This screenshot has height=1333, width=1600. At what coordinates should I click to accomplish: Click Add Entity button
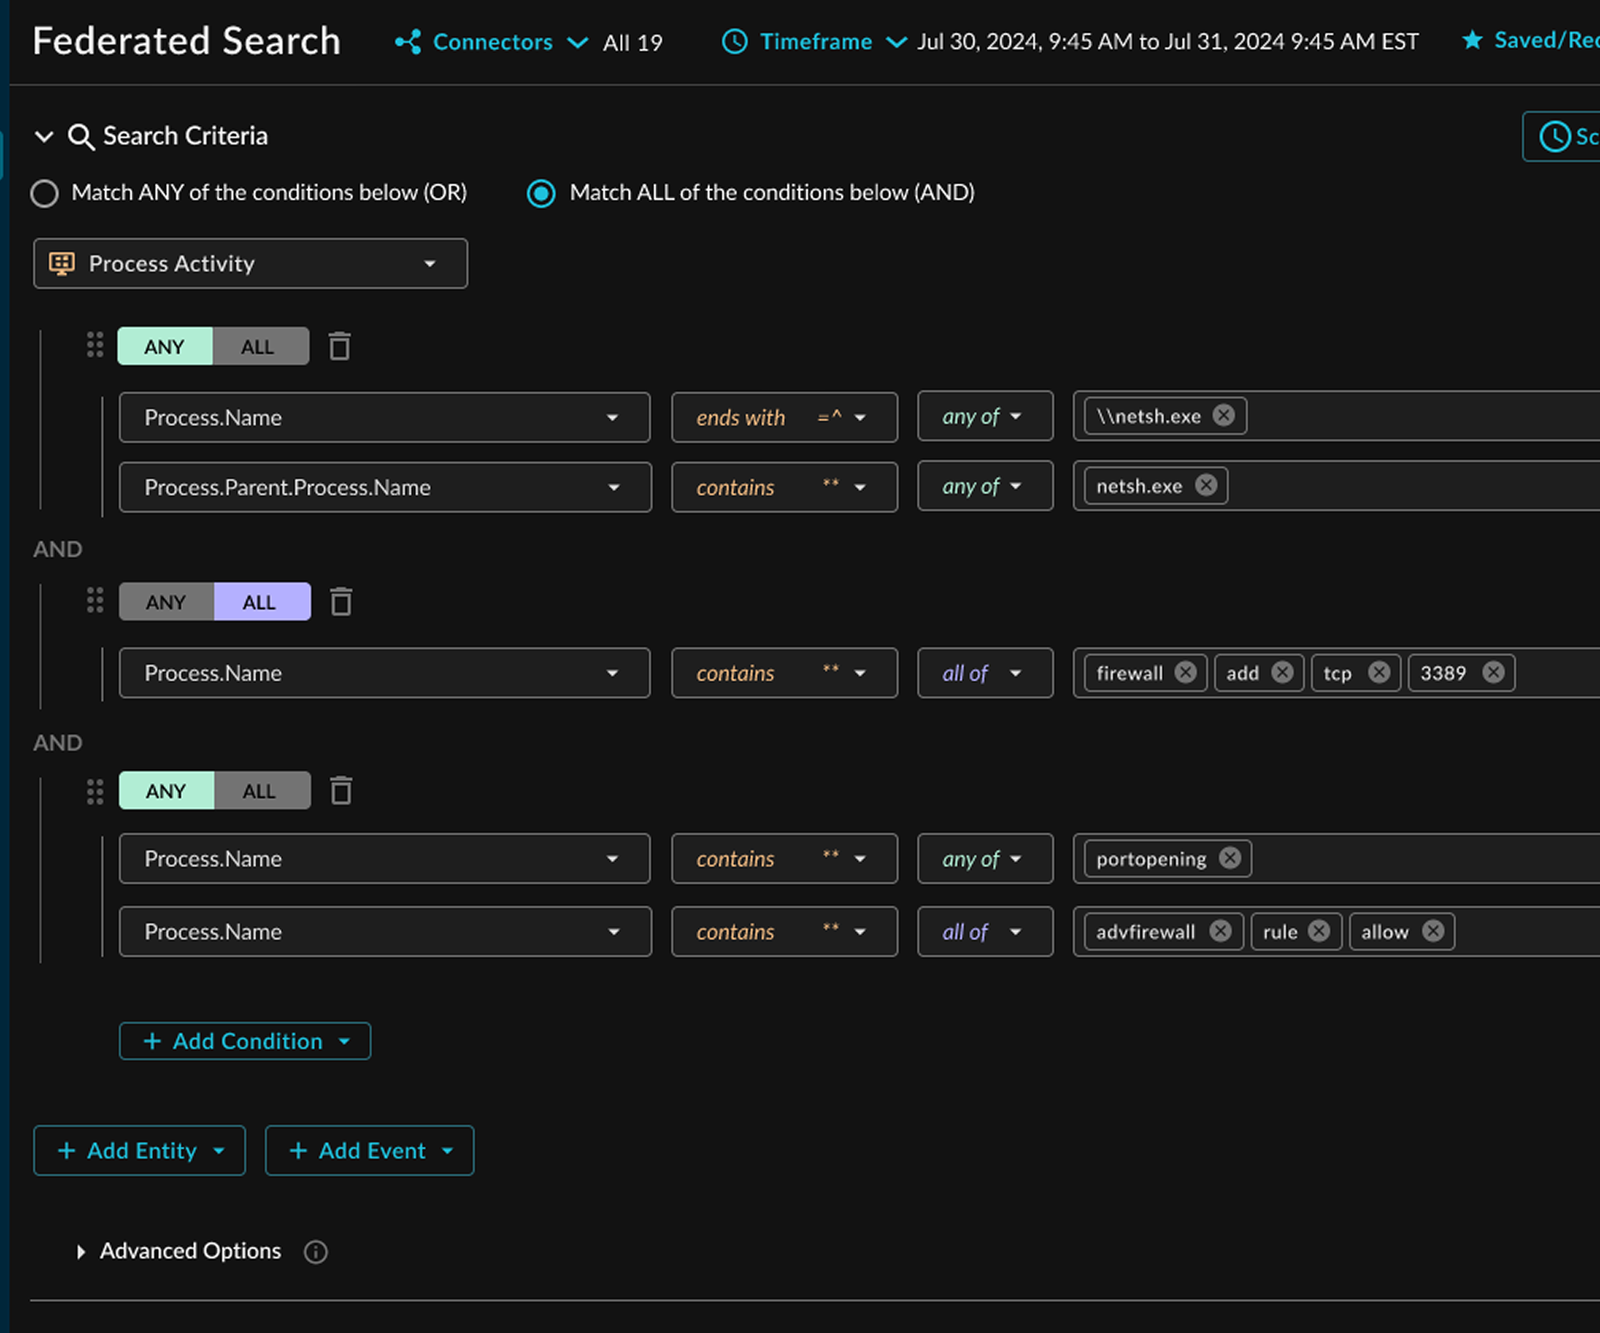[x=139, y=1151]
